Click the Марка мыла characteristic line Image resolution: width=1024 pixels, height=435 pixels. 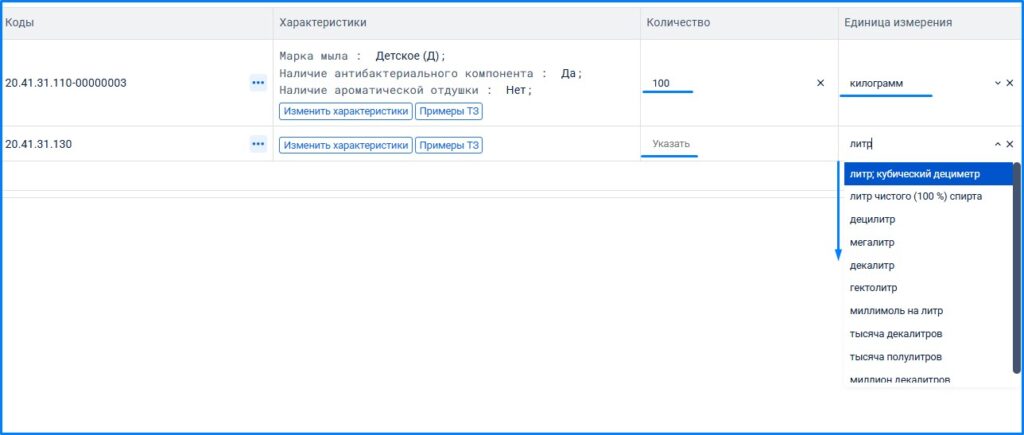tap(362, 56)
